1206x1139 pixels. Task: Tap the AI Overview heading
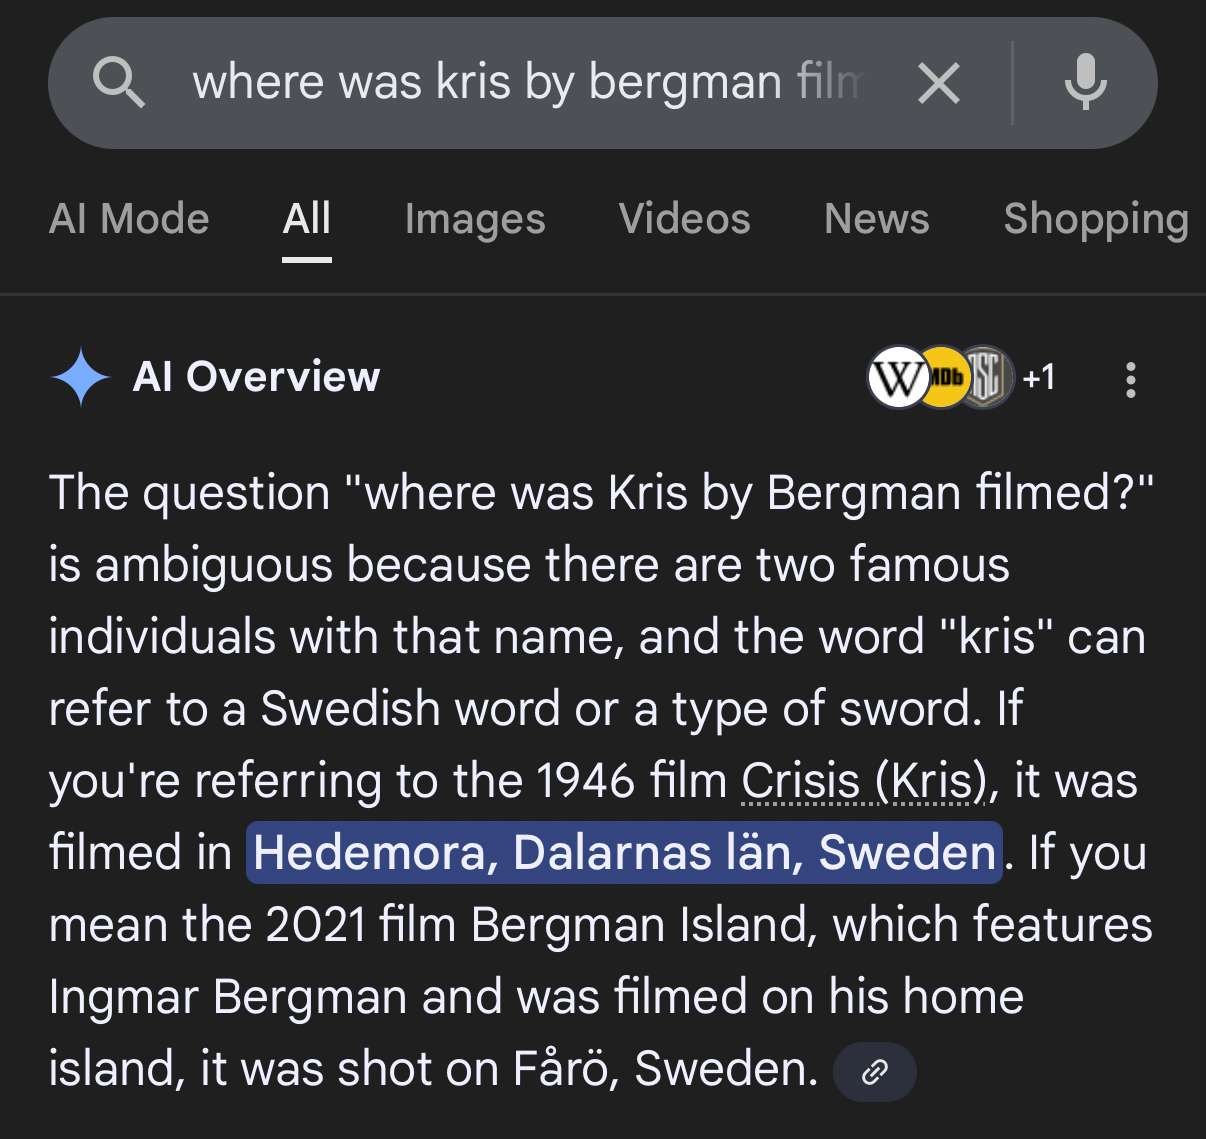tap(257, 377)
